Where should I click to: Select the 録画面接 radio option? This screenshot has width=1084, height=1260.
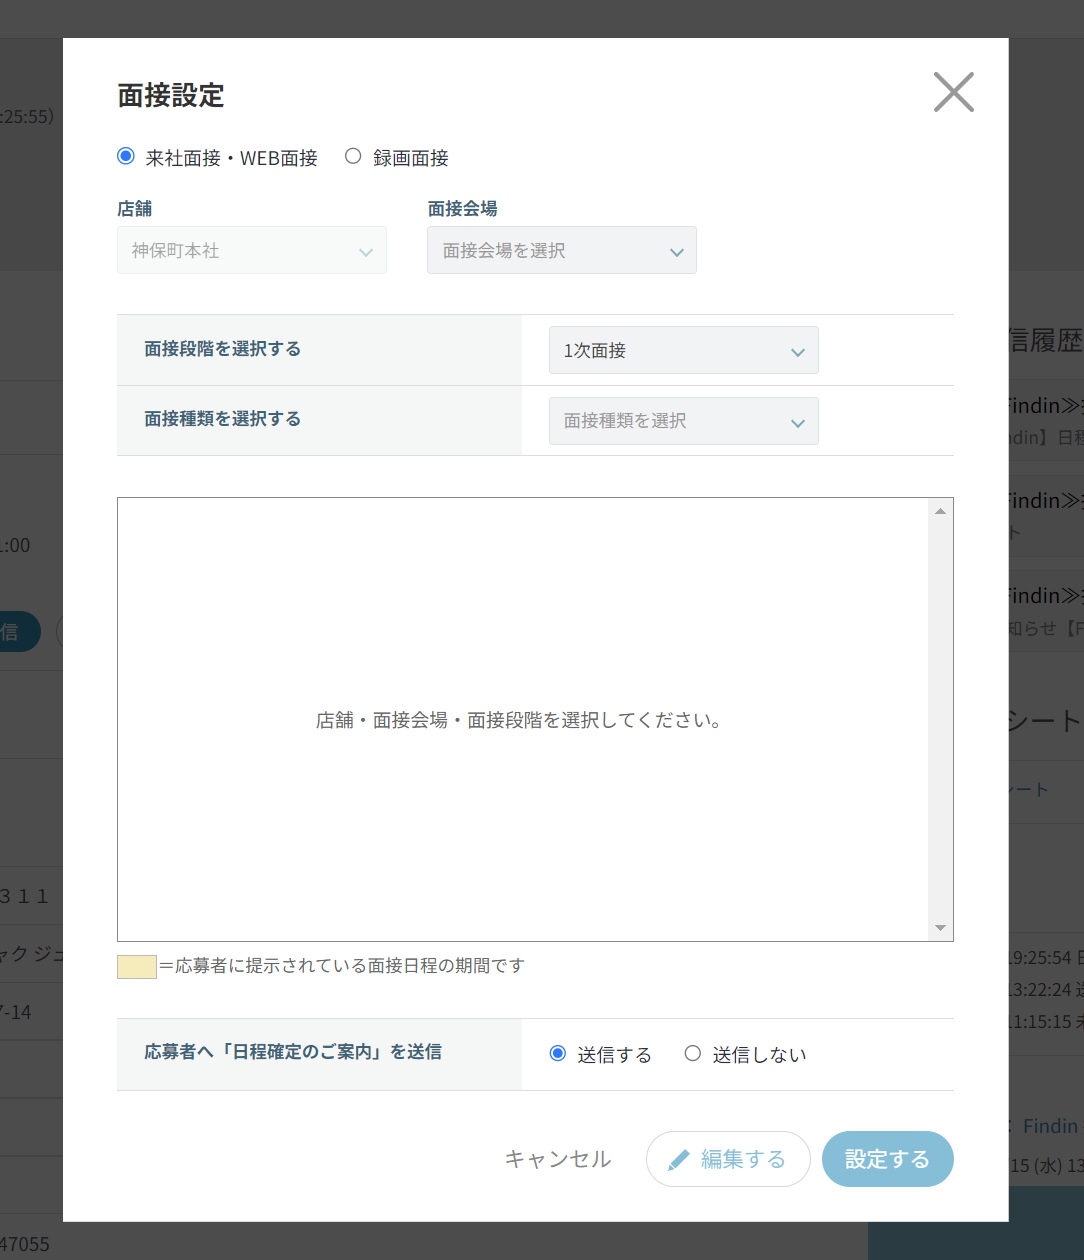click(353, 157)
